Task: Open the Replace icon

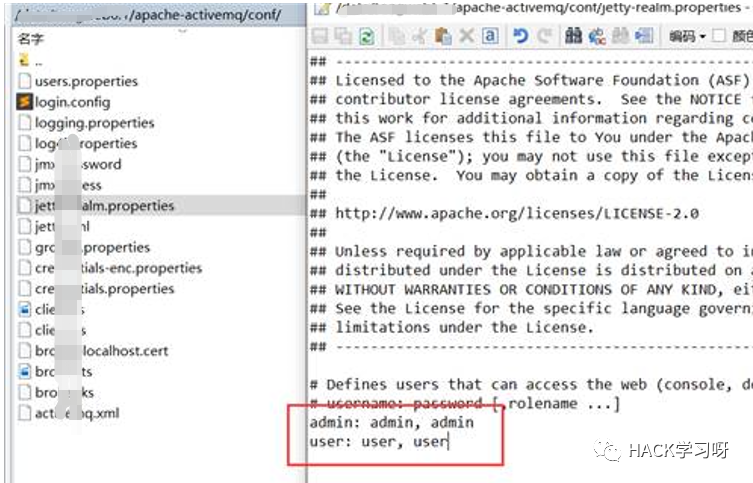Action: (597, 36)
